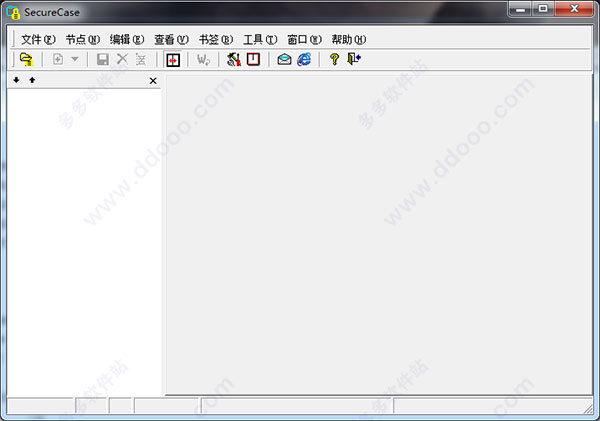Click the grayed delete X toolbar icon
Viewport: 600px width, 421px height.
click(122, 59)
